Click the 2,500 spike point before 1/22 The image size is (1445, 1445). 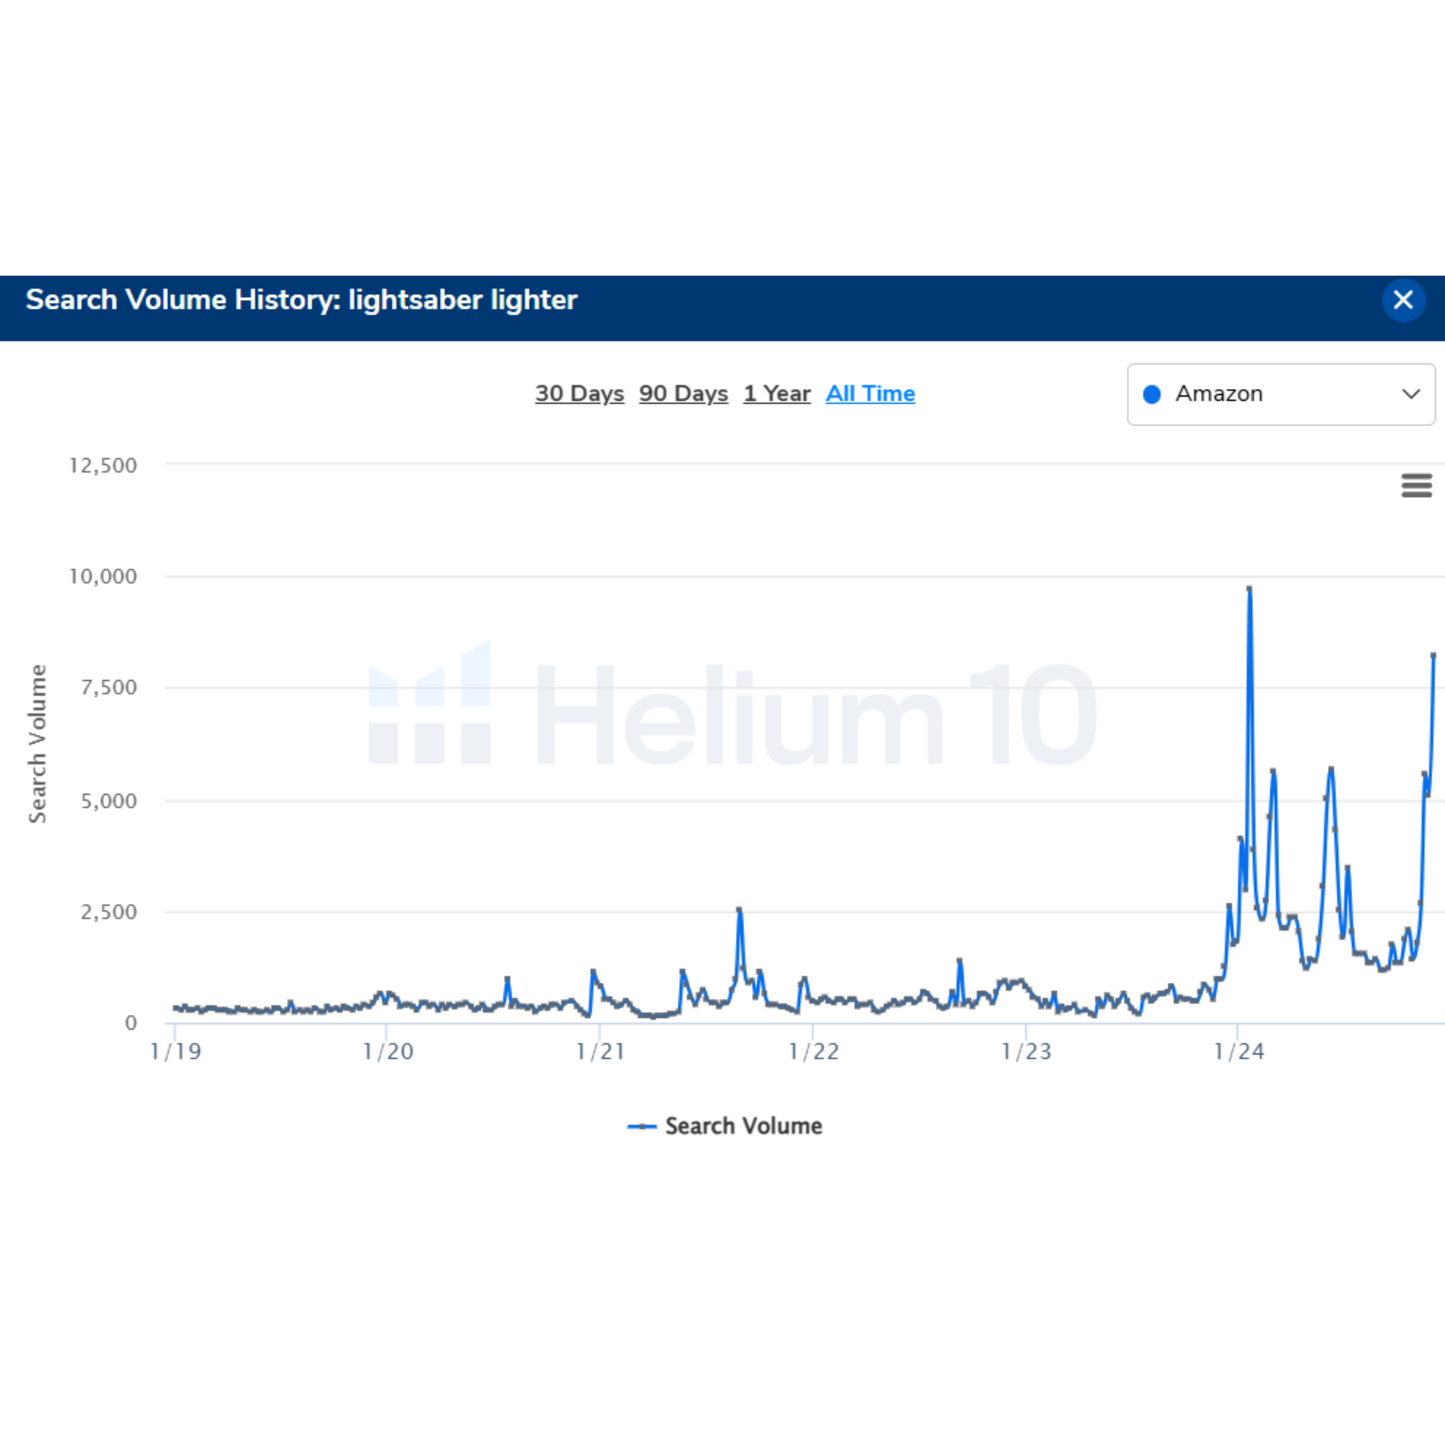pos(739,909)
